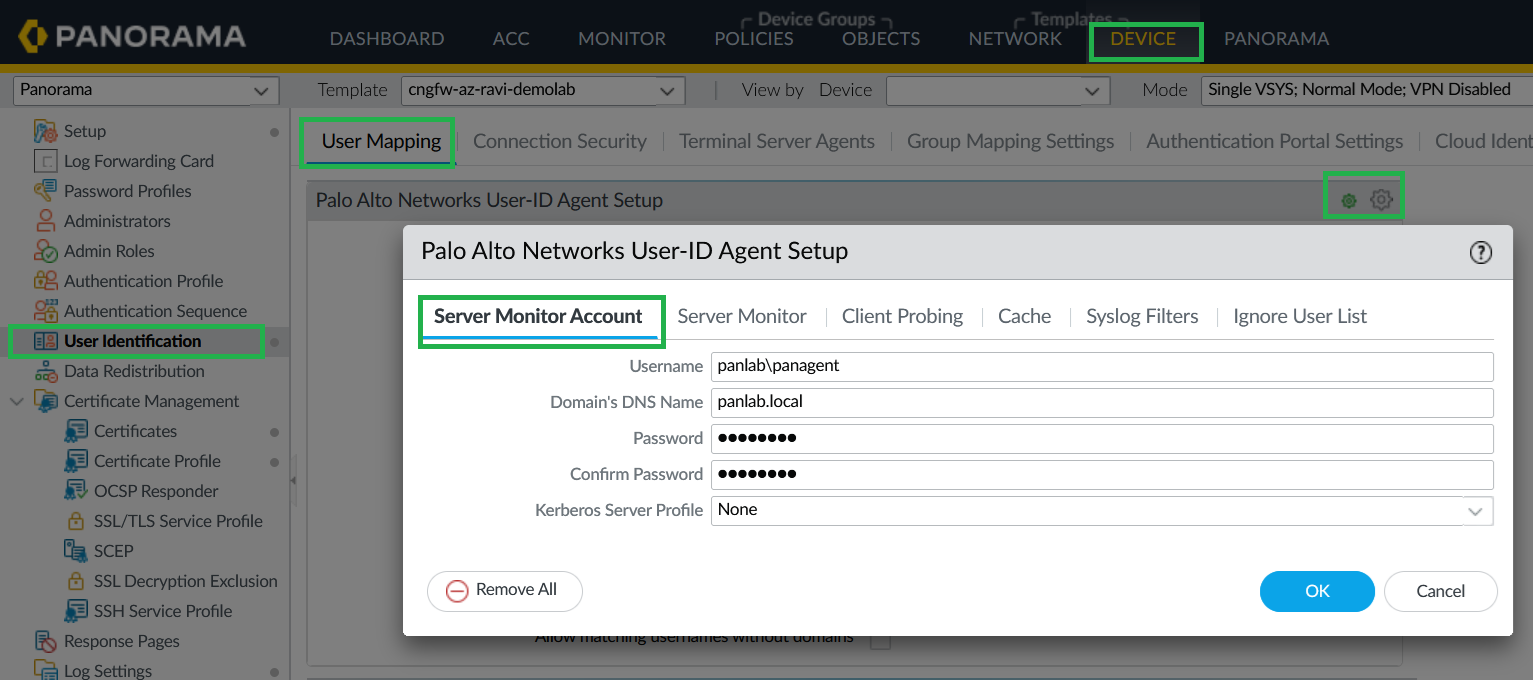The width and height of the screenshot is (1533, 680).
Task: Collapse the Certificate Management tree node
Action: [17, 401]
